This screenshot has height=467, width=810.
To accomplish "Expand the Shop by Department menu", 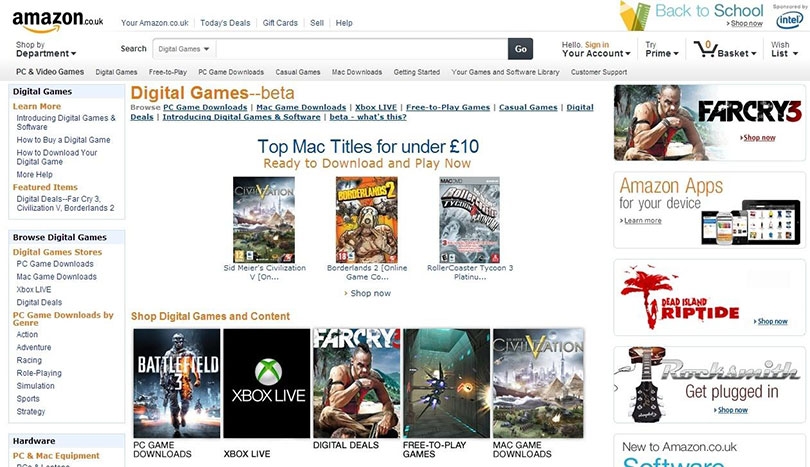I will 46,49.
